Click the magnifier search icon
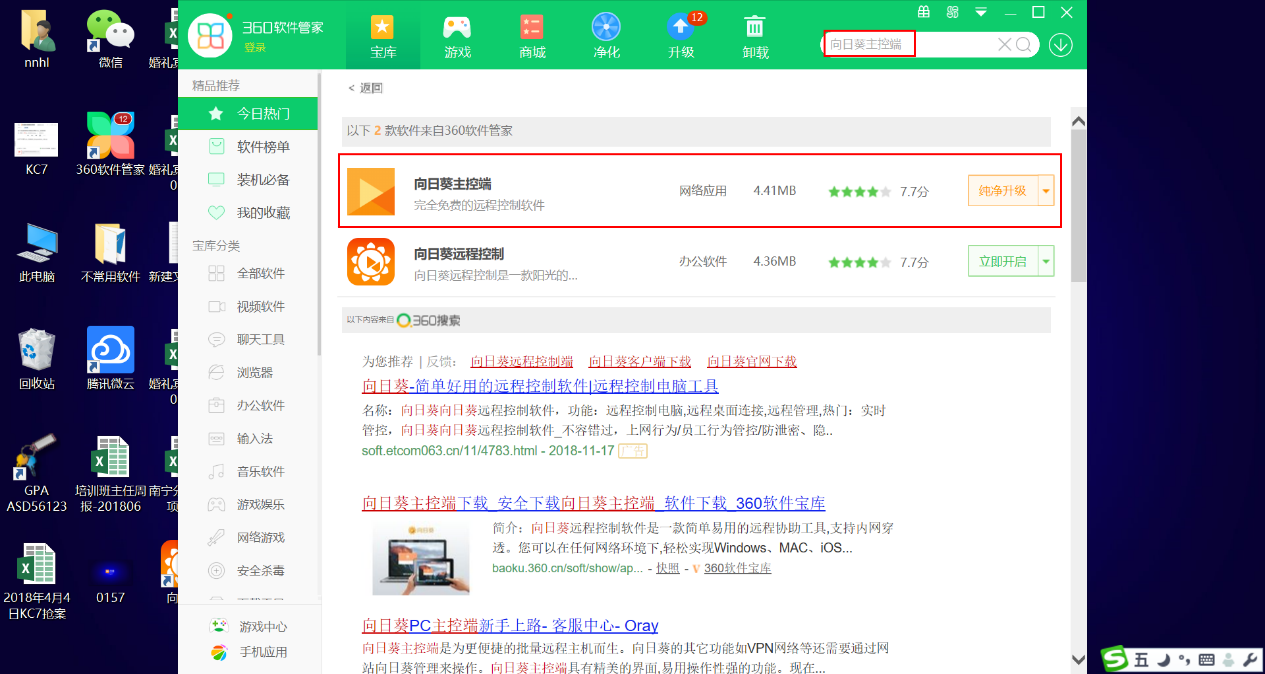The image size is (1265, 674). click(x=1024, y=45)
